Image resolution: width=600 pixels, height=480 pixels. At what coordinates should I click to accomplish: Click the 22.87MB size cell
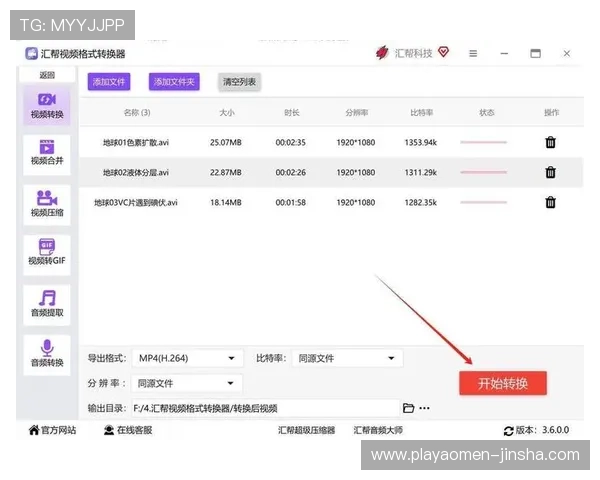[x=226, y=172]
